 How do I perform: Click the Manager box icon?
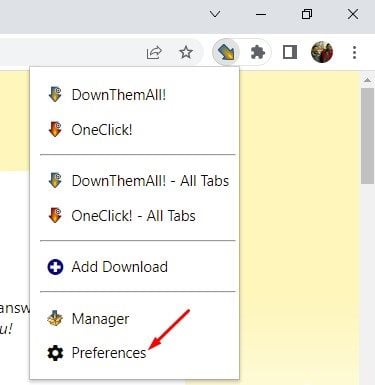pos(55,319)
